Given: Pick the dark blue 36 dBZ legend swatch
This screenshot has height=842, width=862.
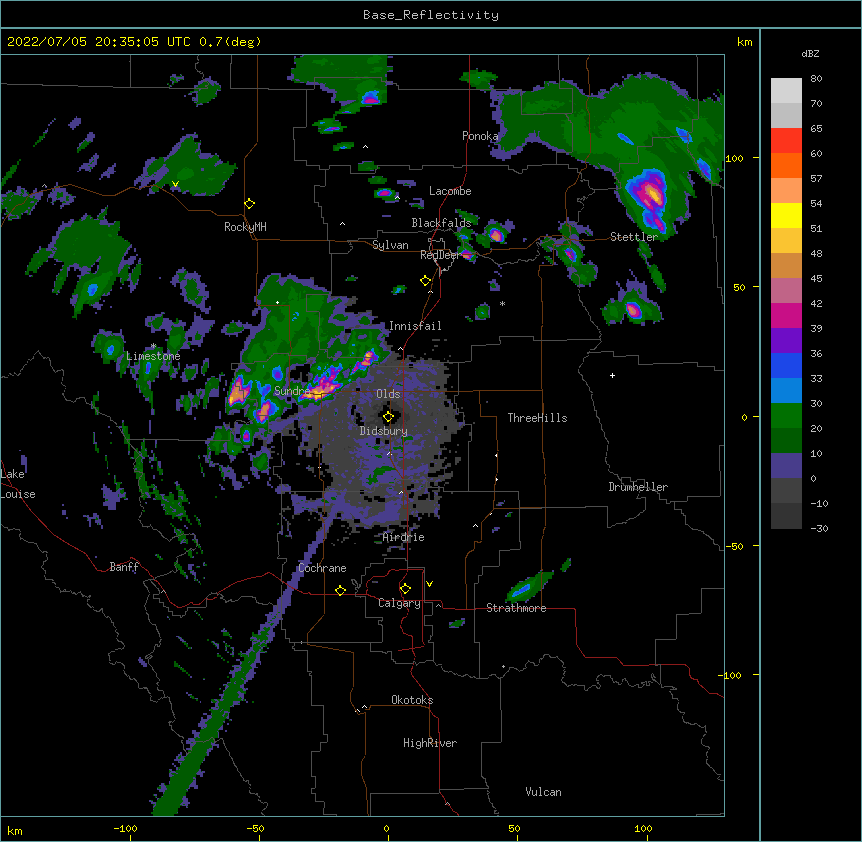Looking at the screenshot, I should (x=786, y=365).
